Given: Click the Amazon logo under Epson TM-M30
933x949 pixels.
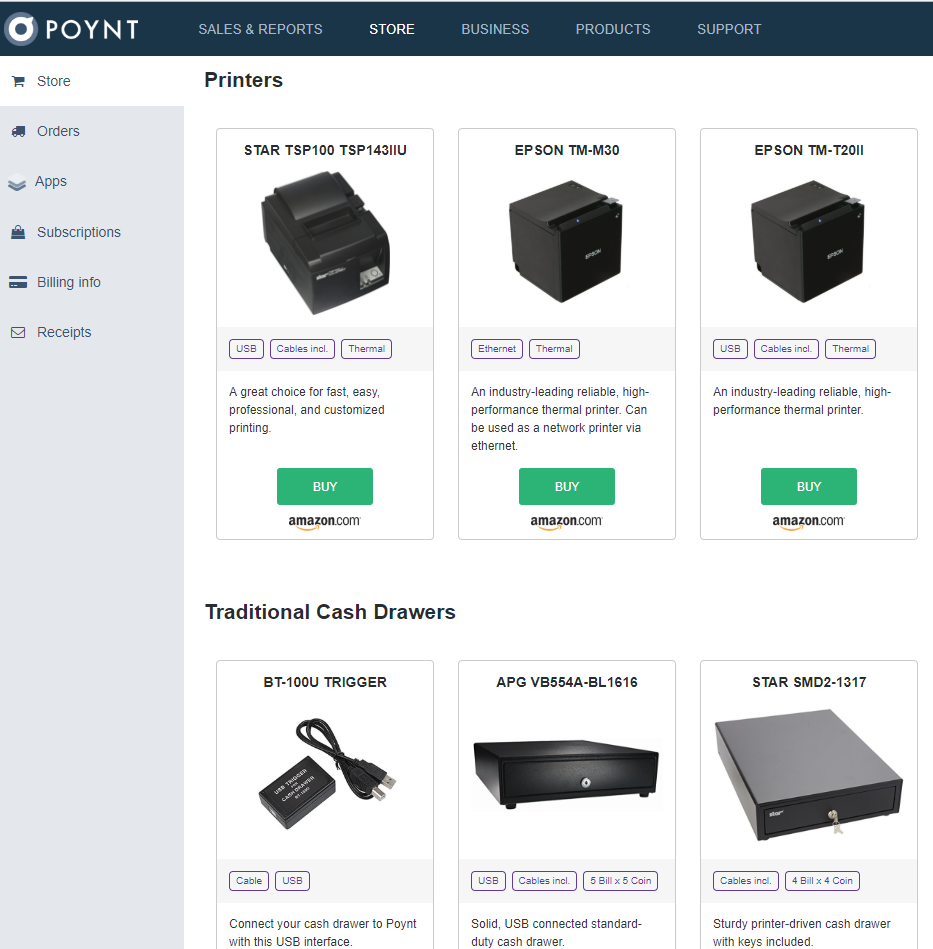Looking at the screenshot, I should pos(567,522).
